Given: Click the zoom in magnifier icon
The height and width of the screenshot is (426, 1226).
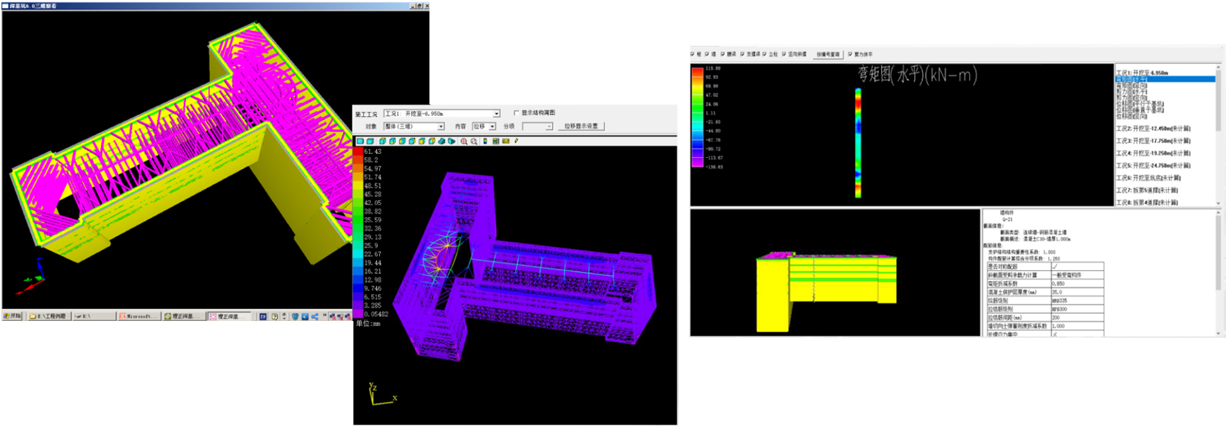Looking at the screenshot, I should click(x=464, y=141).
